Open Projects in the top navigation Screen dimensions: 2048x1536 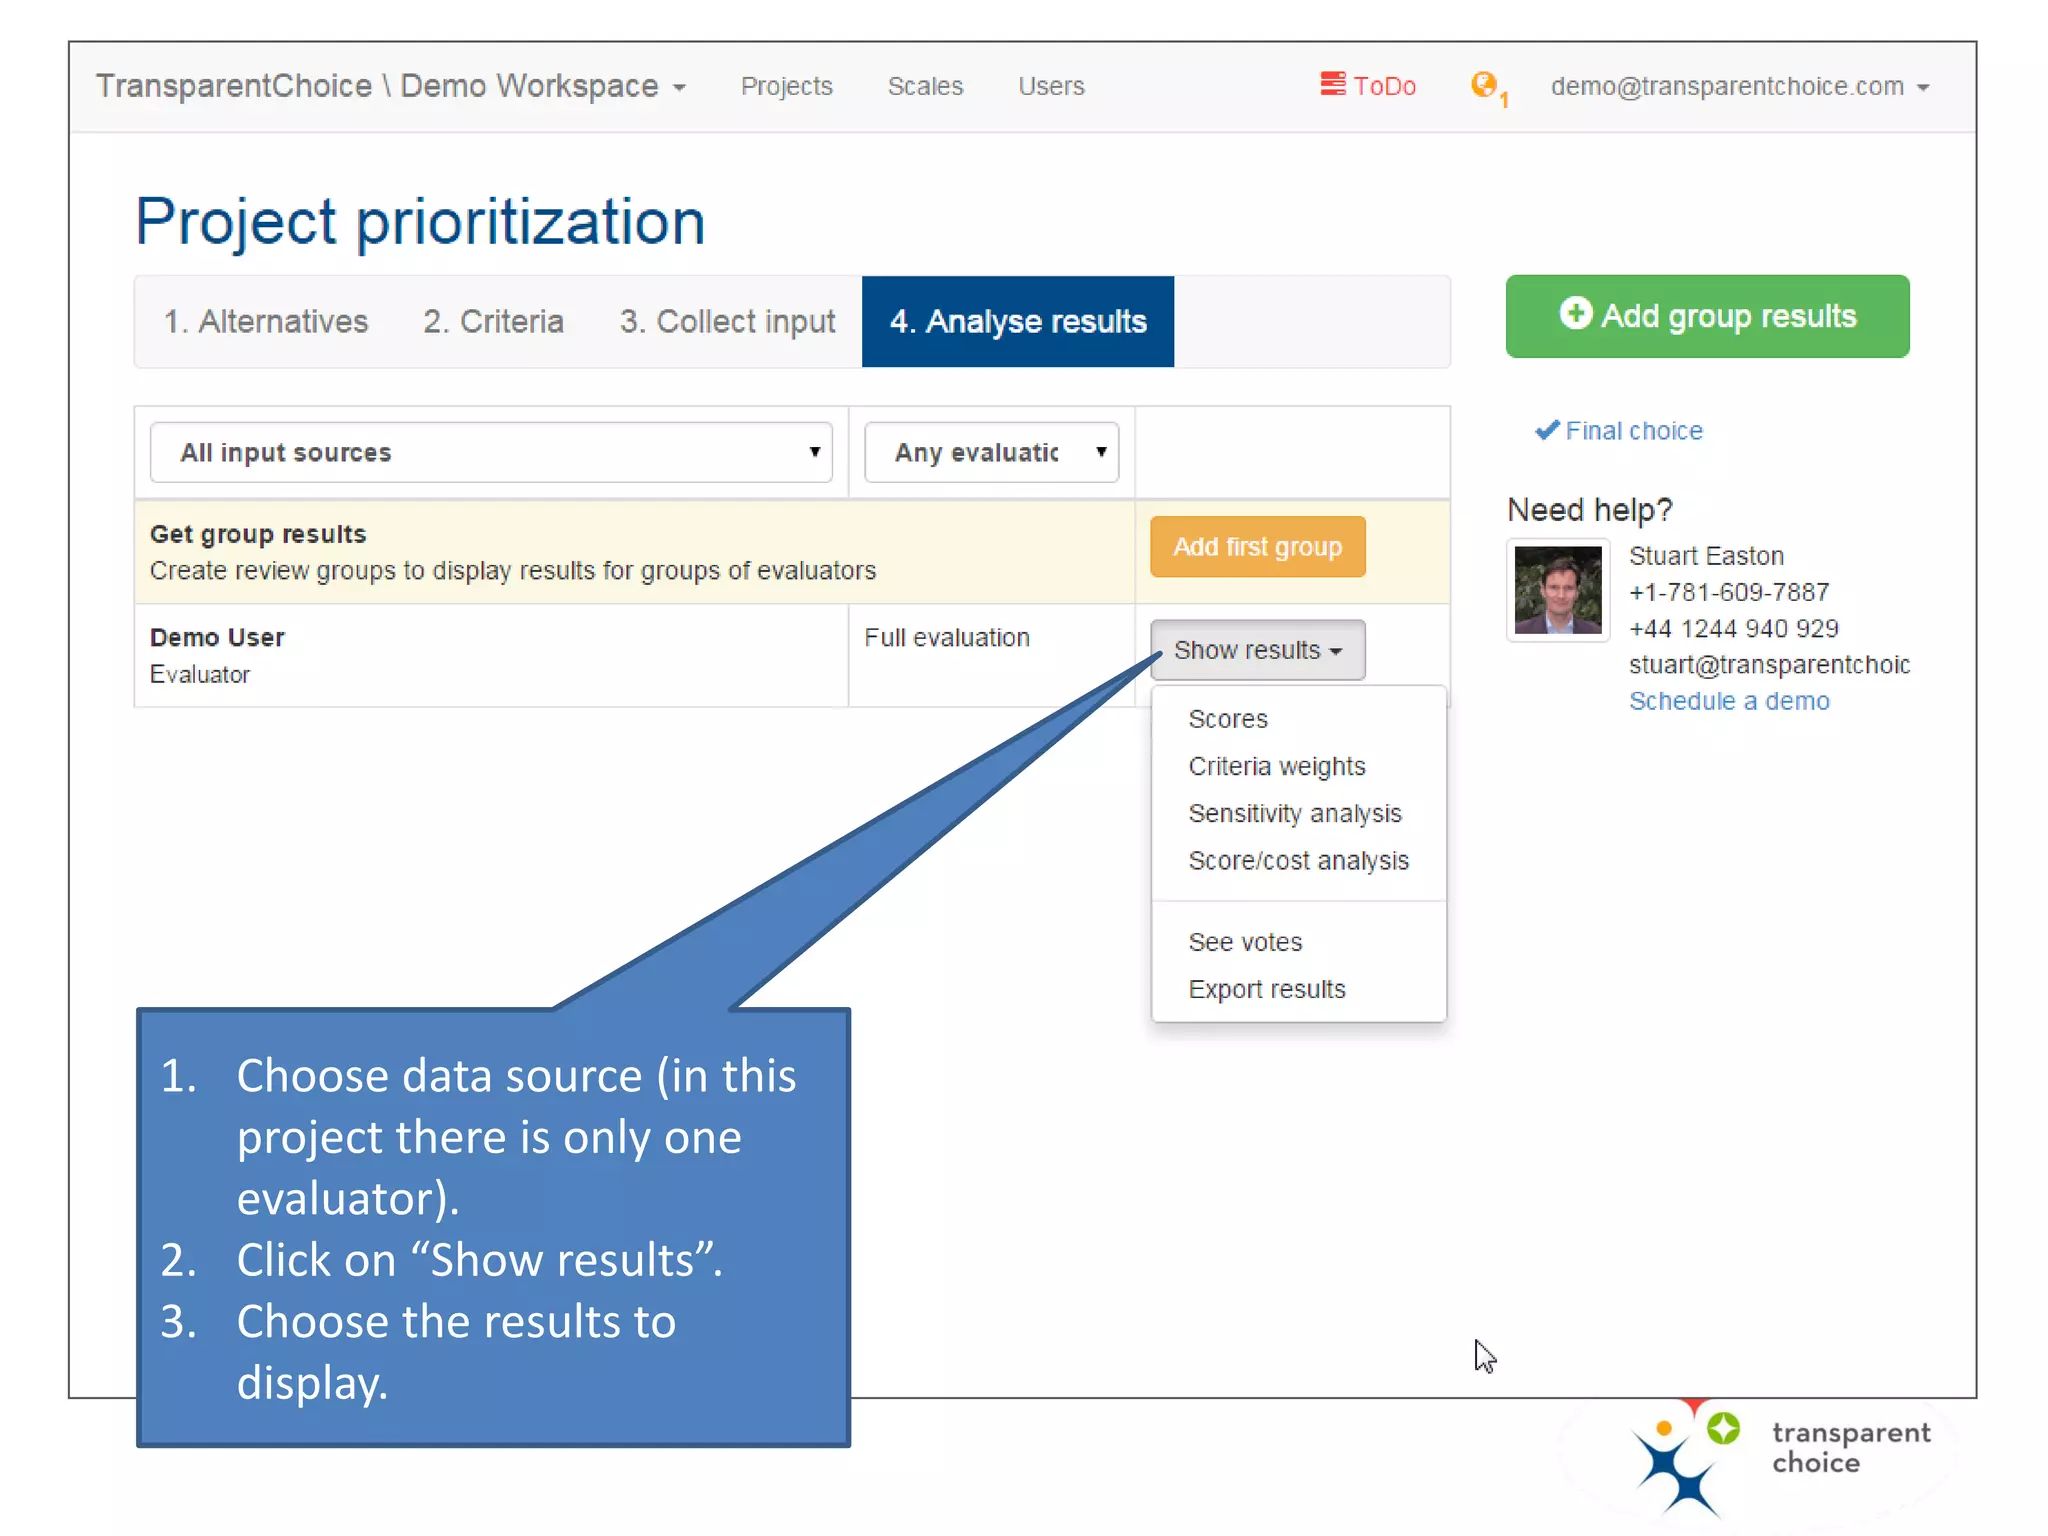786,86
